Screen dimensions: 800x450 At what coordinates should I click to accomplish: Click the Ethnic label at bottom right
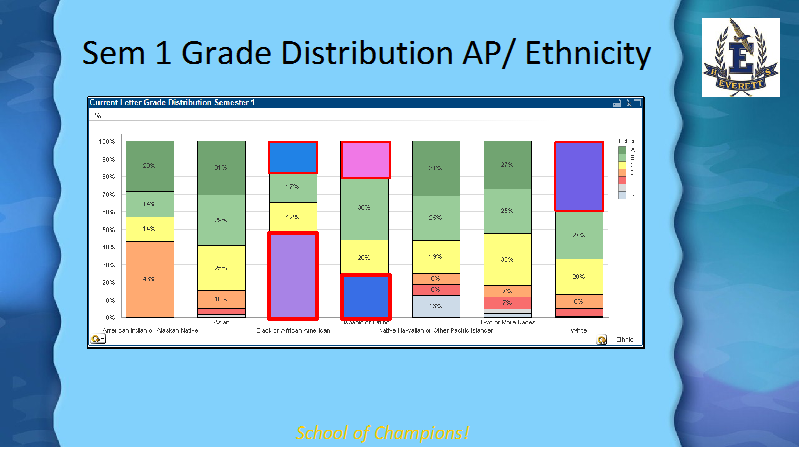625,339
